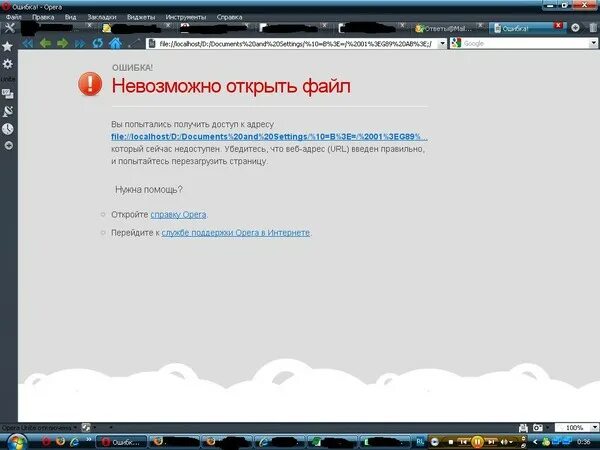This screenshot has height=450, width=600.
Task: Click the zoom 100% value field
Action: pos(573,427)
